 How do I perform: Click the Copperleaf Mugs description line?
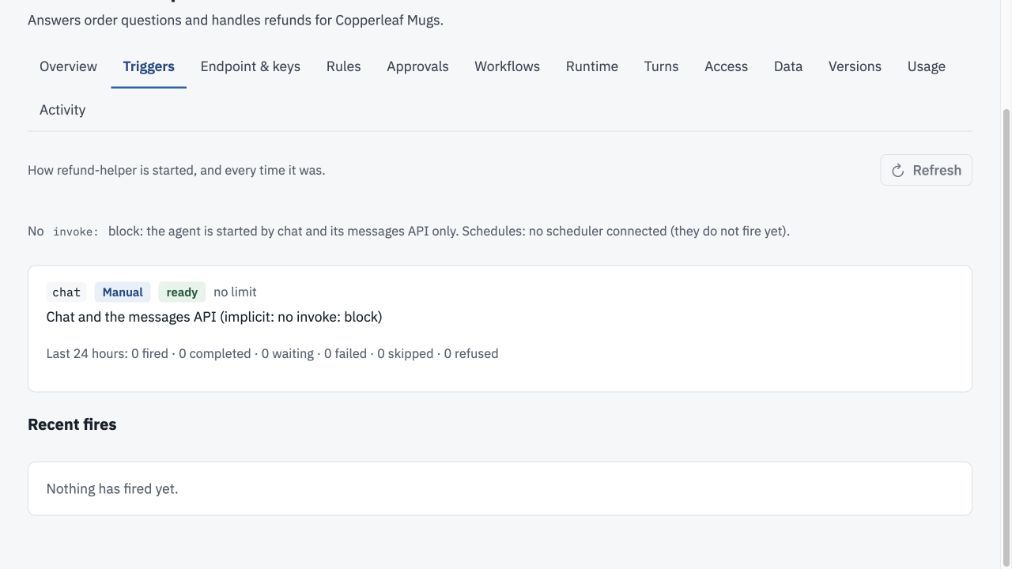pos(236,20)
